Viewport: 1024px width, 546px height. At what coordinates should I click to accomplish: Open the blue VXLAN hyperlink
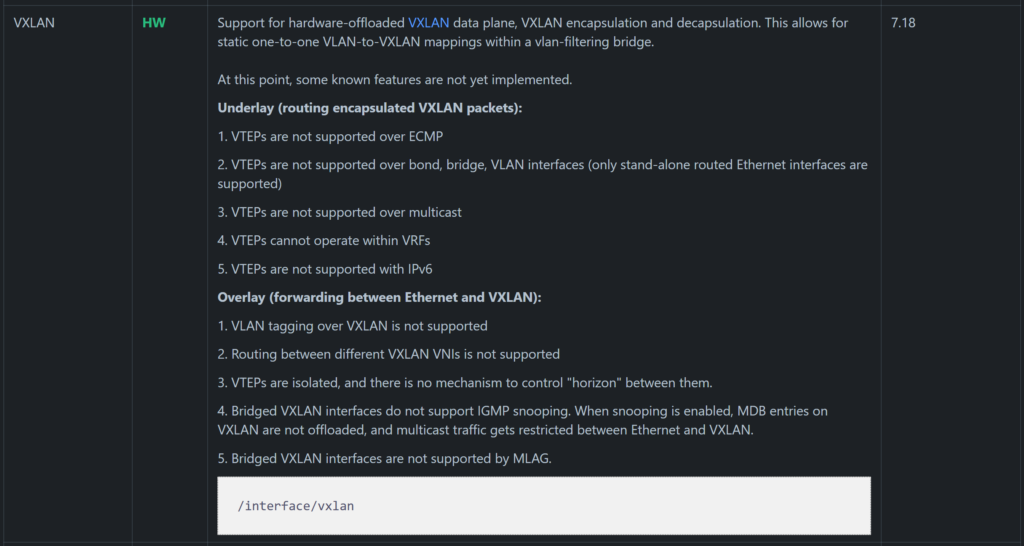click(428, 23)
